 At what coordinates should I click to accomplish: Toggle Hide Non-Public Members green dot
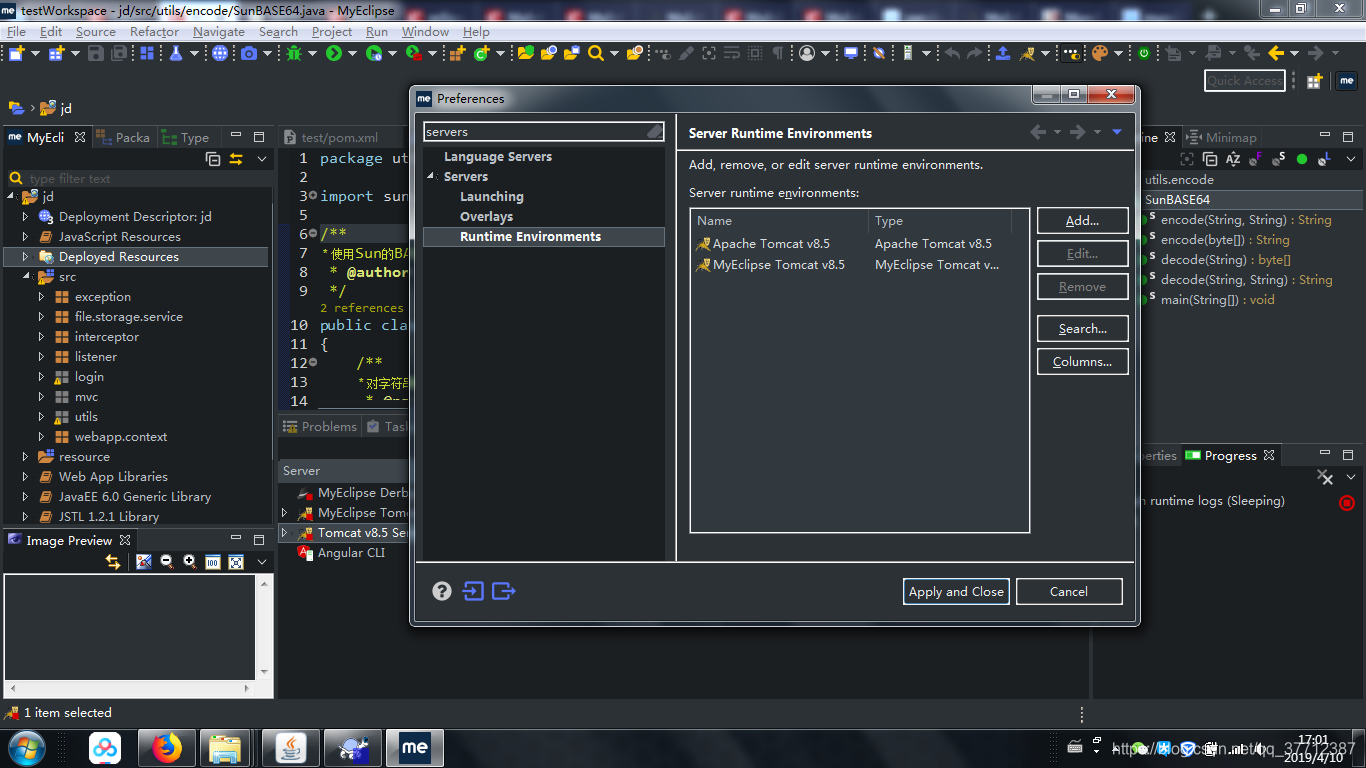1302,159
